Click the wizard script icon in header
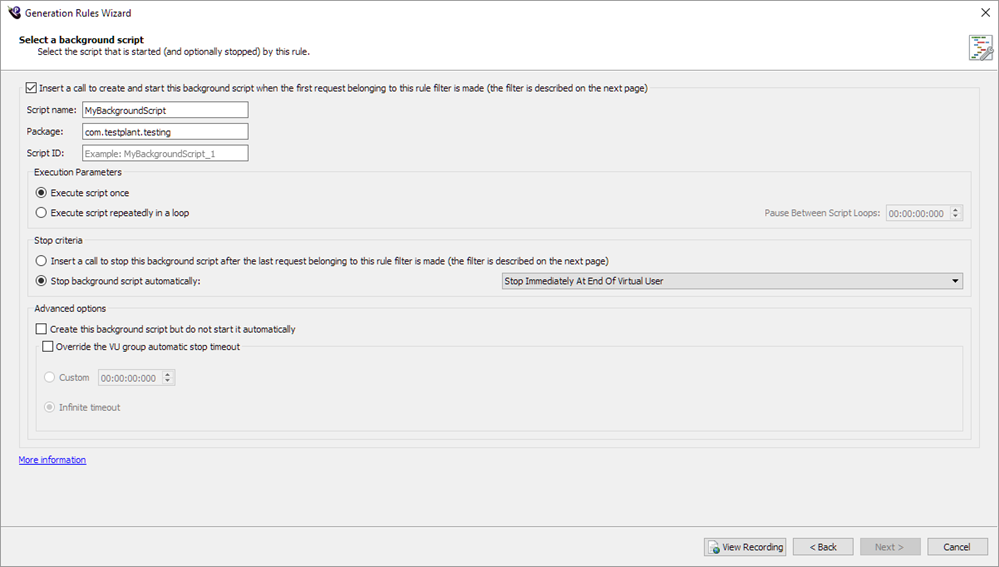 click(980, 47)
